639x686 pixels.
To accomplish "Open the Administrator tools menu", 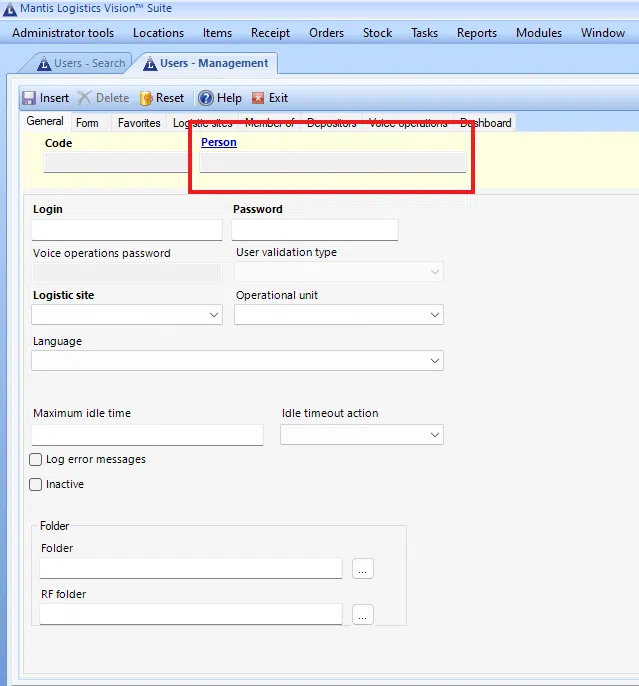I will [63, 33].
